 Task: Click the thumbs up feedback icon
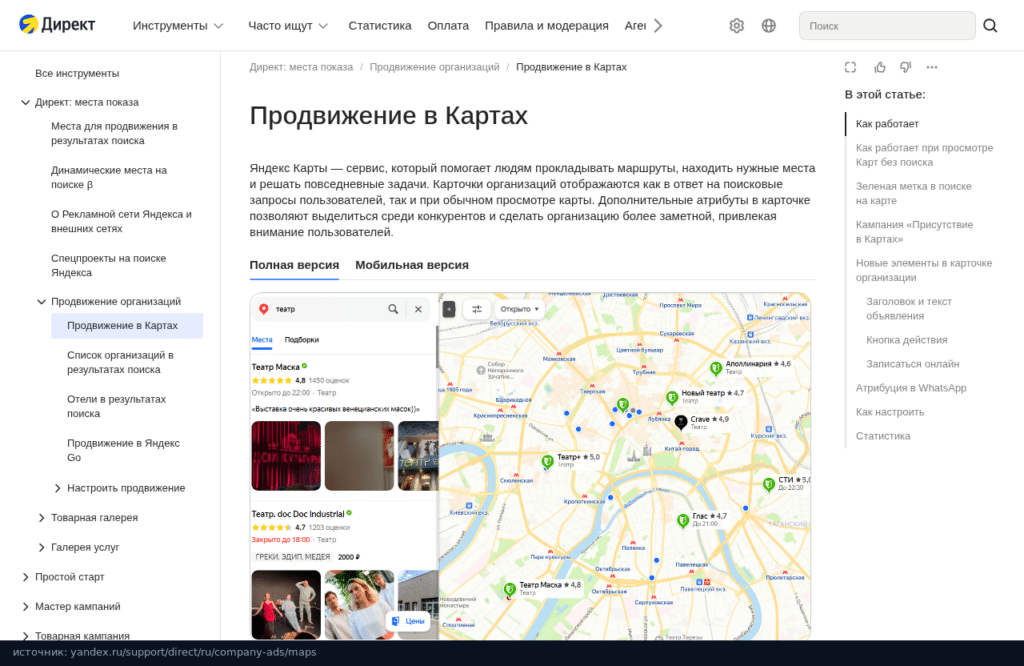(x=880, y=67)
